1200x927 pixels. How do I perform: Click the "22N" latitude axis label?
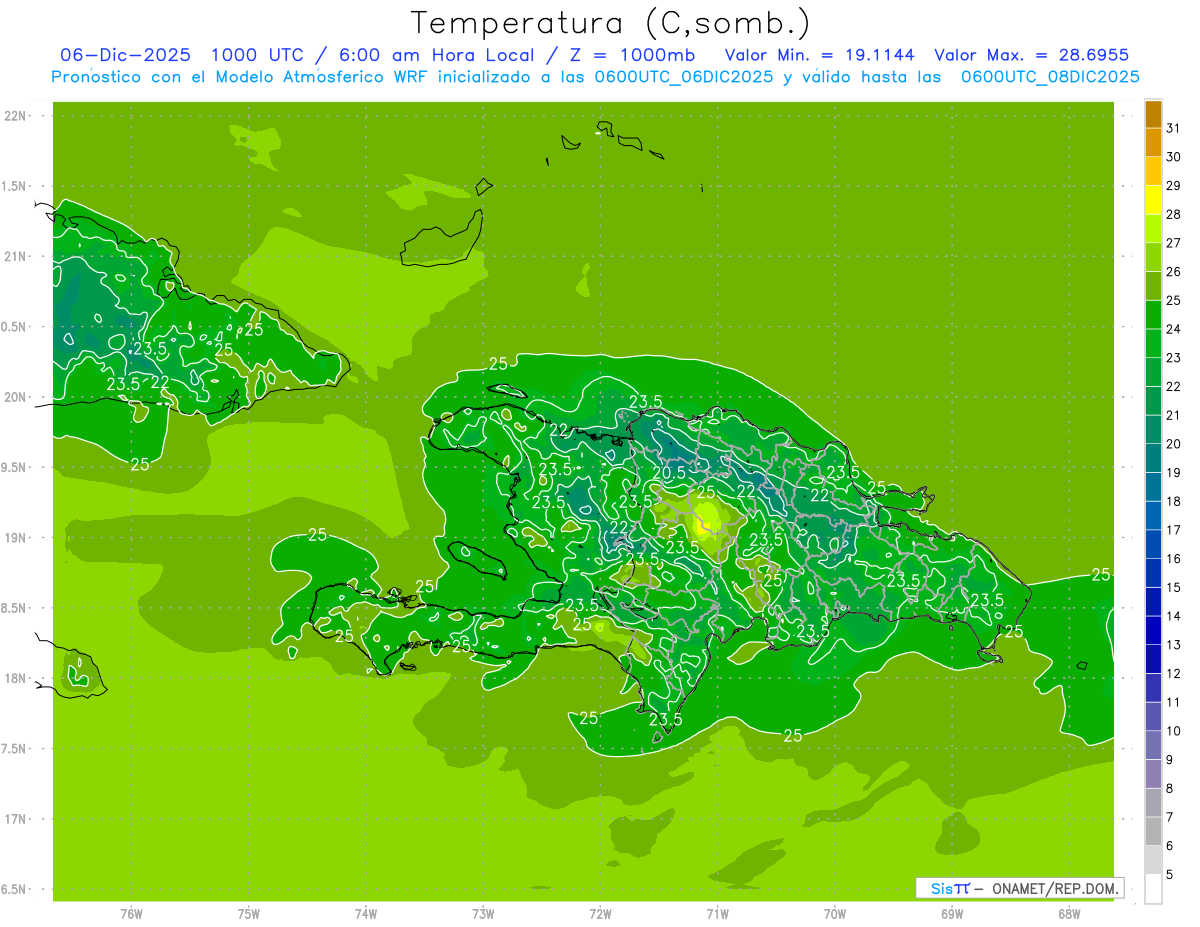pos(16,116)
